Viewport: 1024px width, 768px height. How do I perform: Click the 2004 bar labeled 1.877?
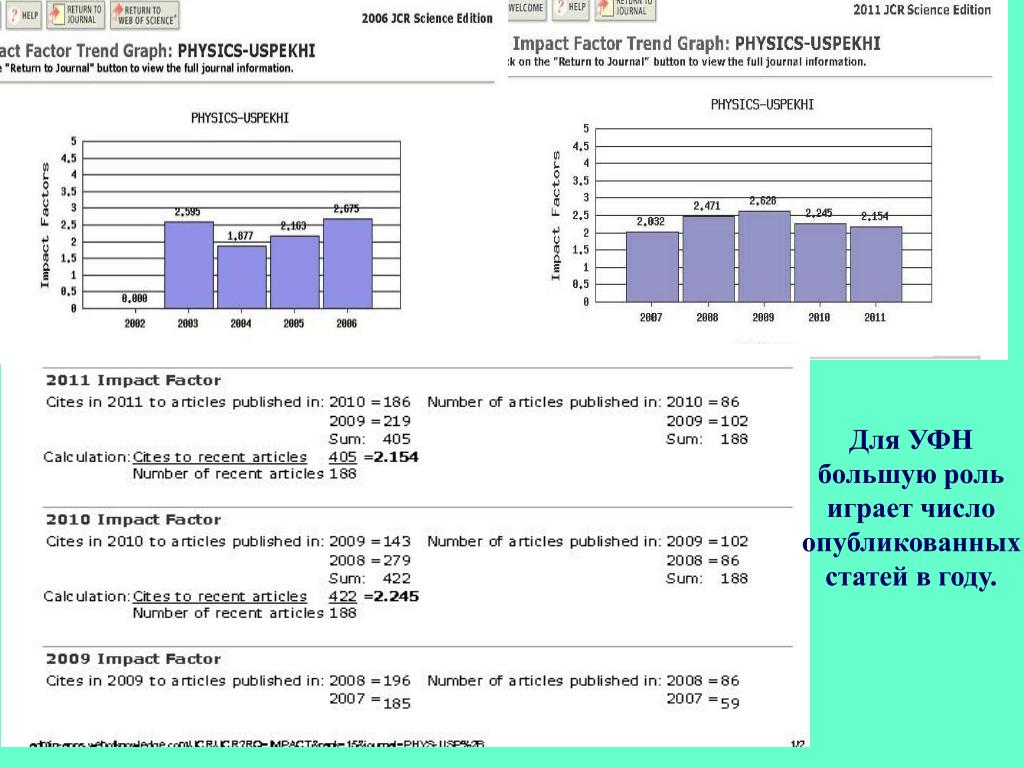242,277
